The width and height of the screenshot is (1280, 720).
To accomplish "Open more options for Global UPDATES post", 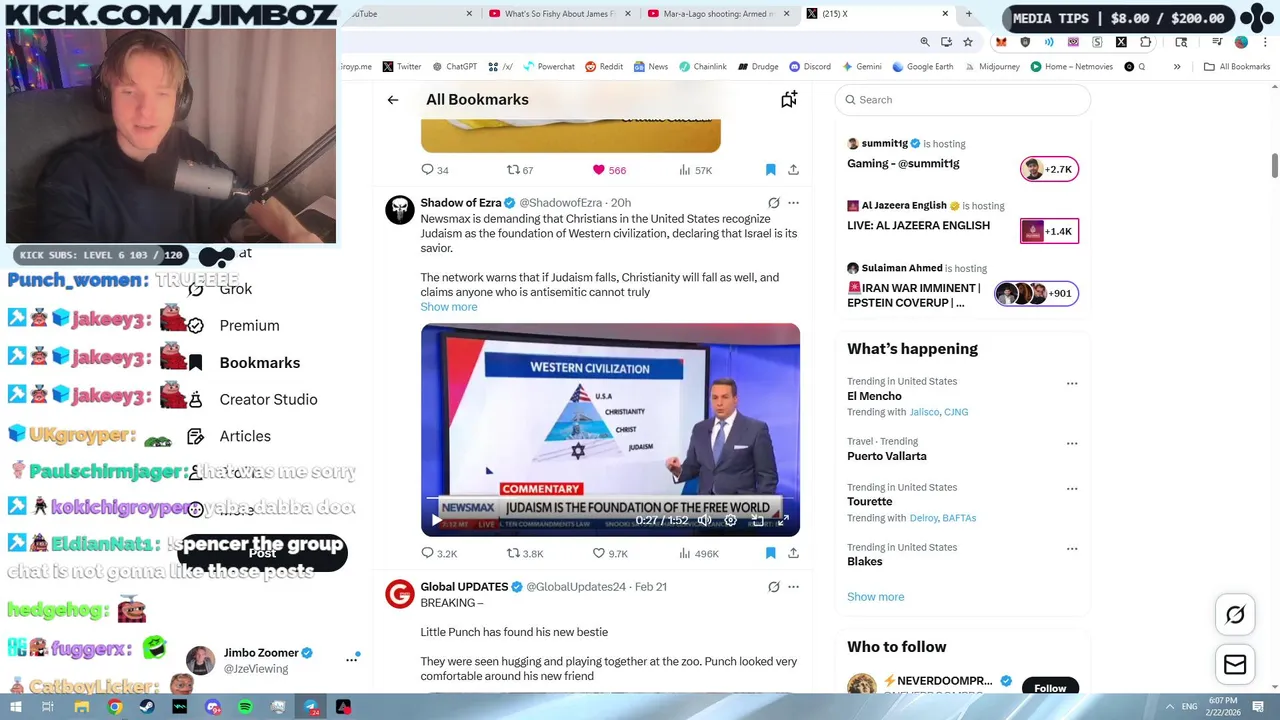I will pos(793,587).
